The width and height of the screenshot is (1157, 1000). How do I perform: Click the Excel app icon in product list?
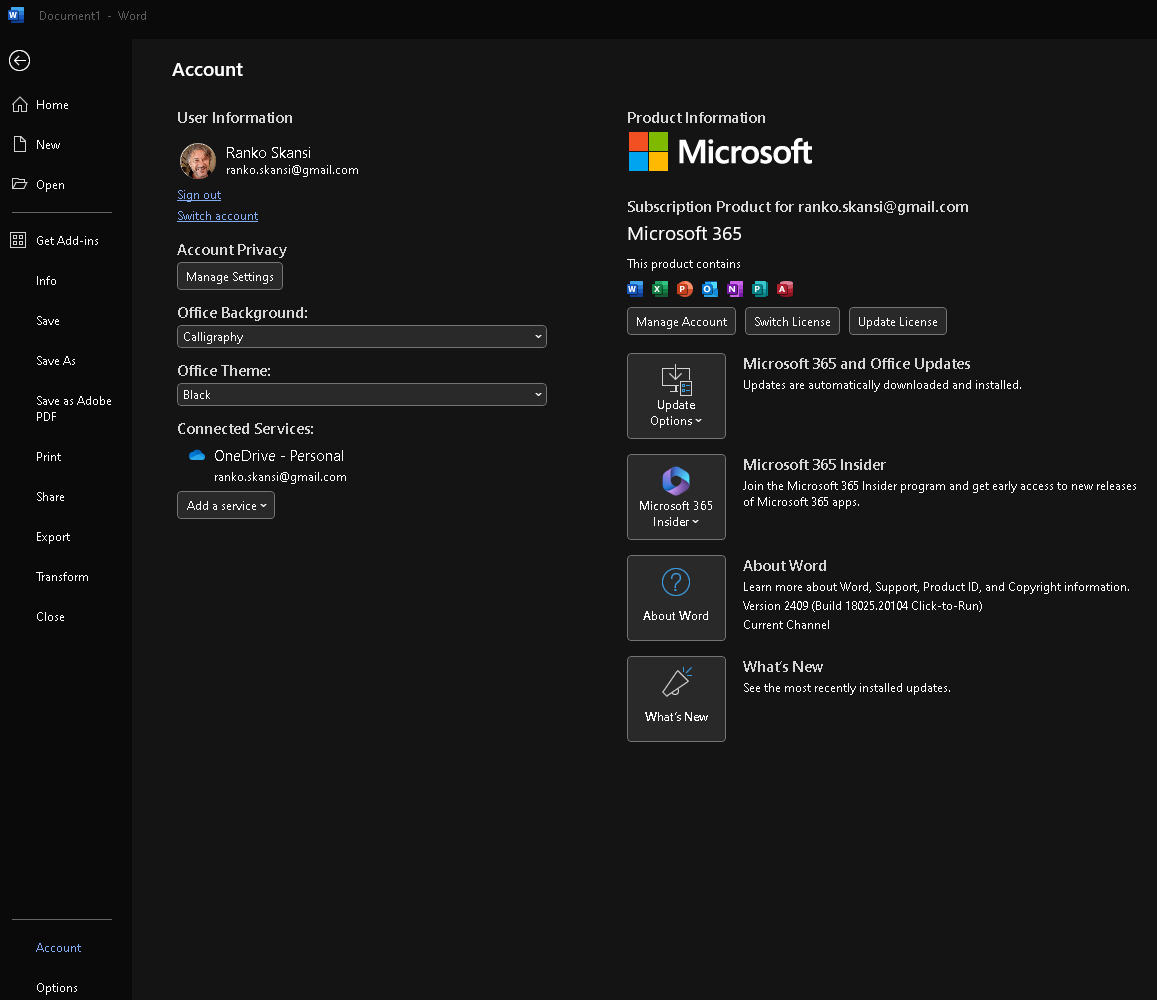pyautogui.click(x=660, y=289)
